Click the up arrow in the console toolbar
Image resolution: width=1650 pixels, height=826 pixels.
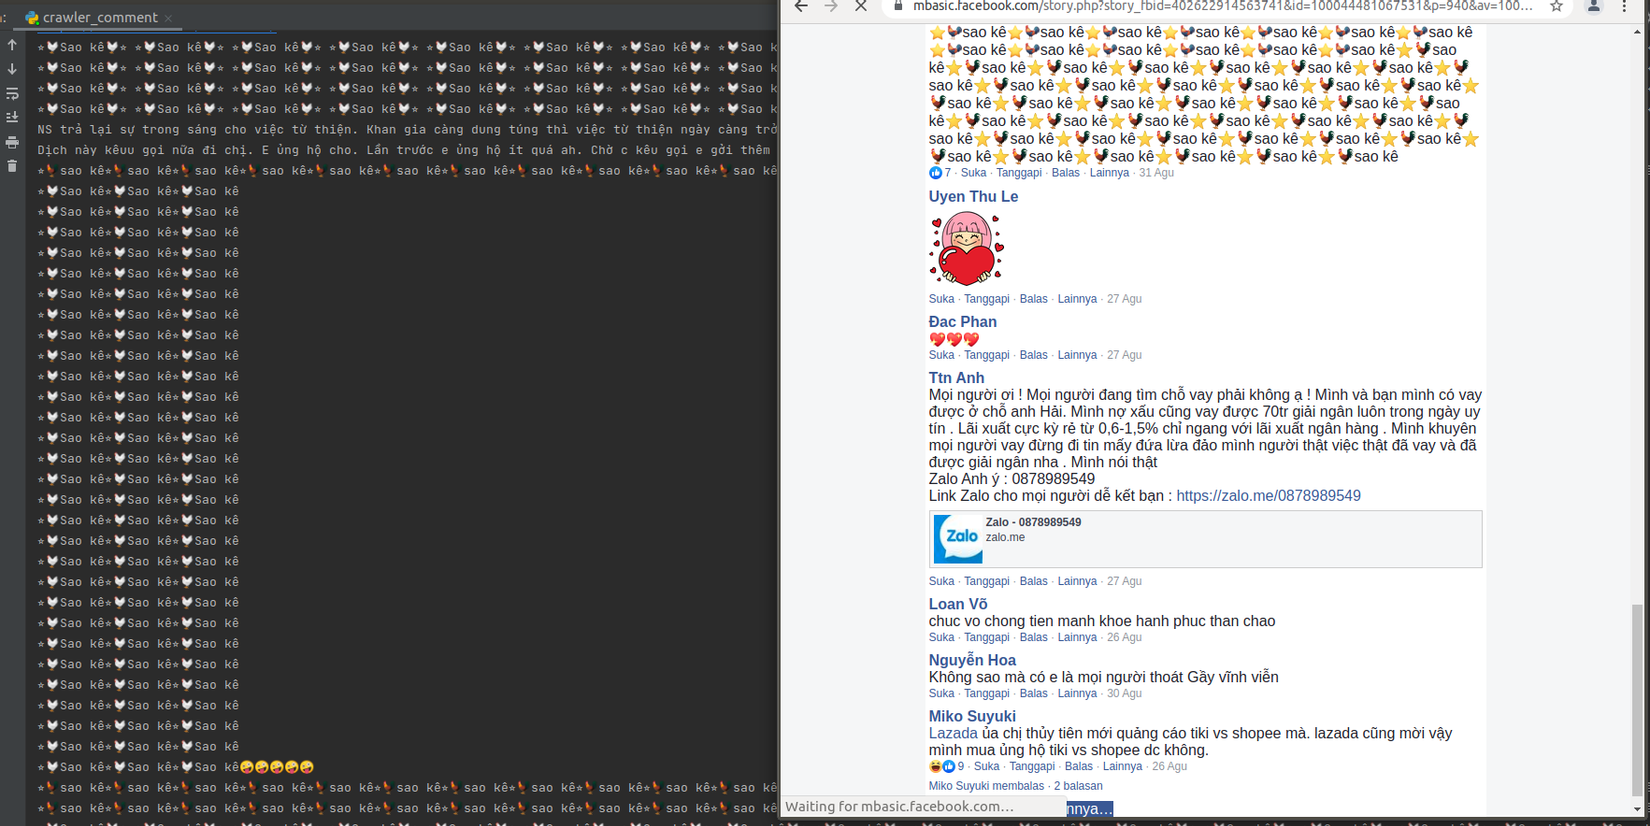pyautogui.click(x=12, y=45)
